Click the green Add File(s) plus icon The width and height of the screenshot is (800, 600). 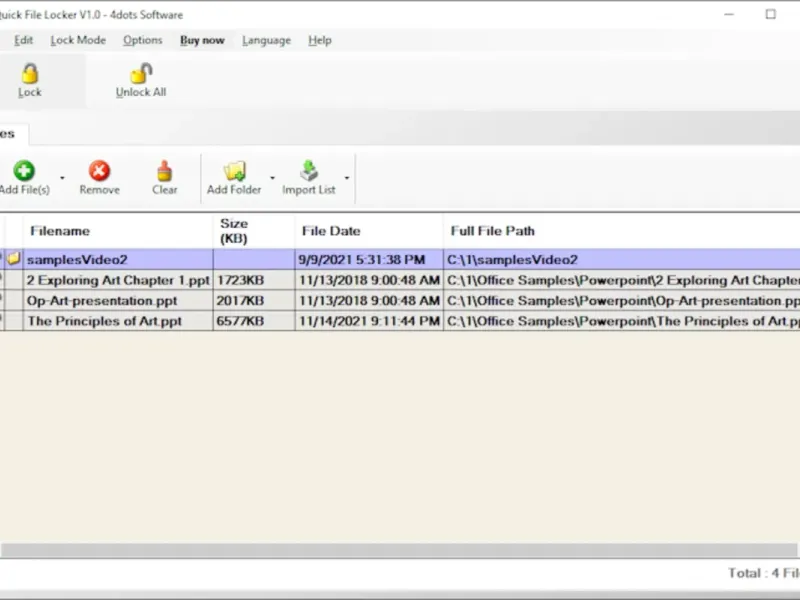[x=24, y=171]
